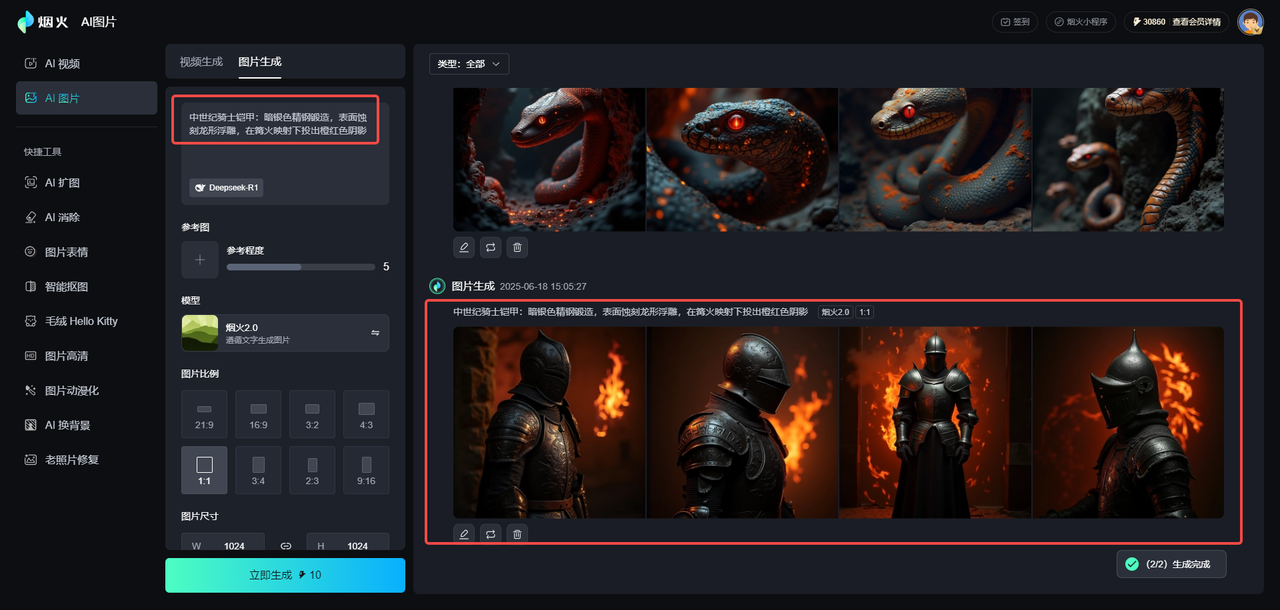Click the Deepseek-R1 button
Image resolution: width=1280 pixels, height=610 pixels.
tap(226, 188)
